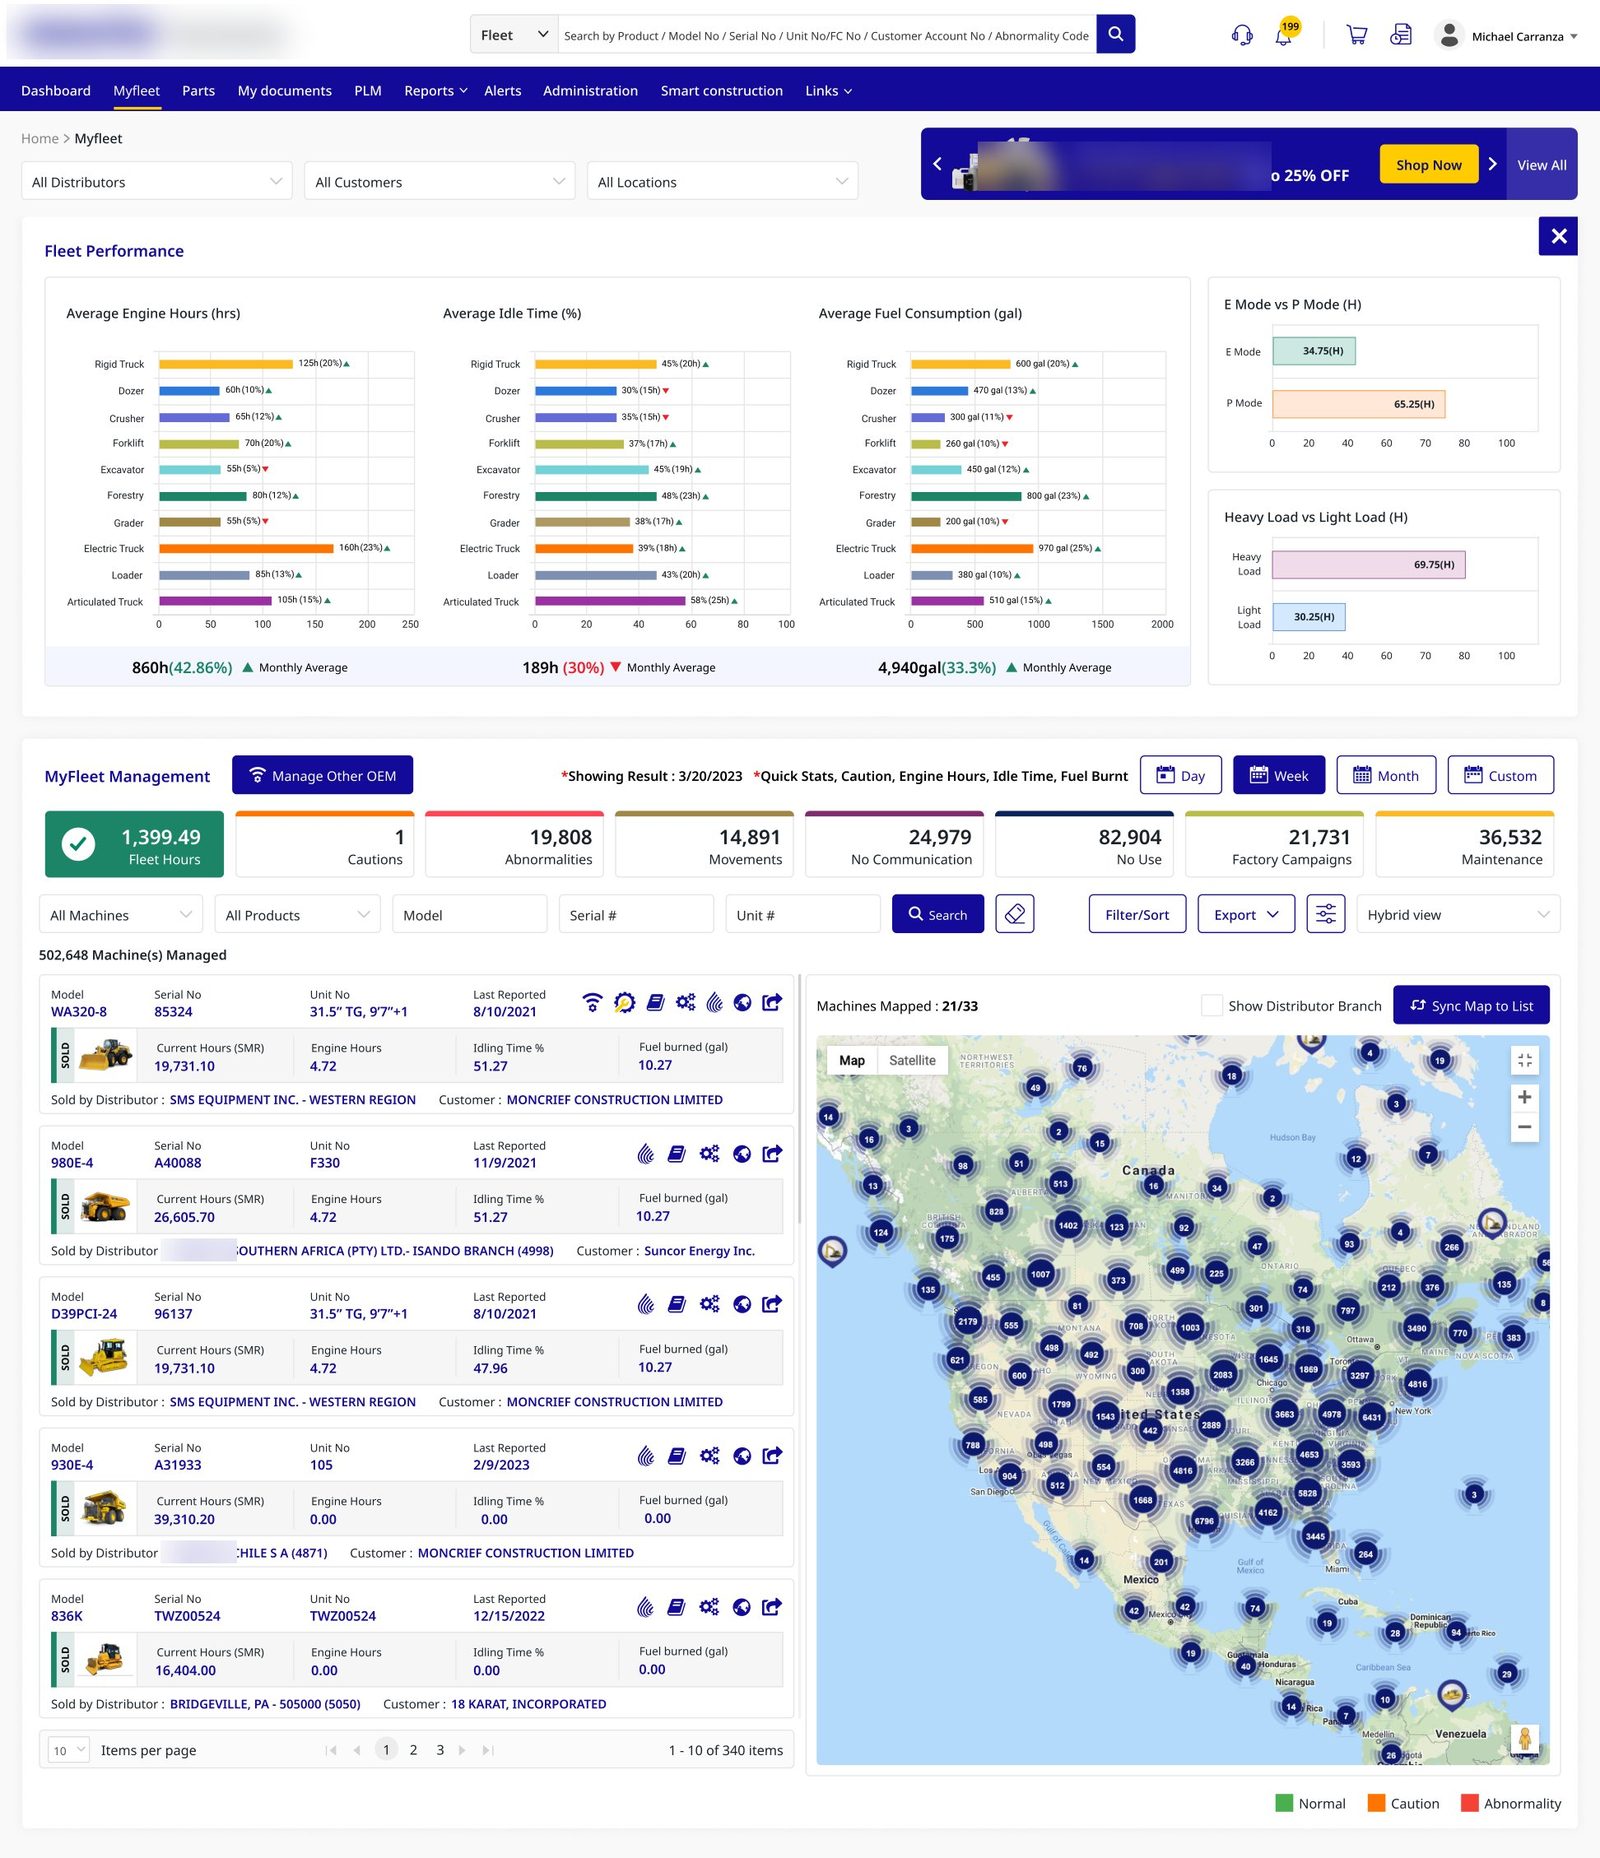Click the share export icon for 980E-4
This screenshot has height=1858, width=1600.
[x=772, y=1154]
